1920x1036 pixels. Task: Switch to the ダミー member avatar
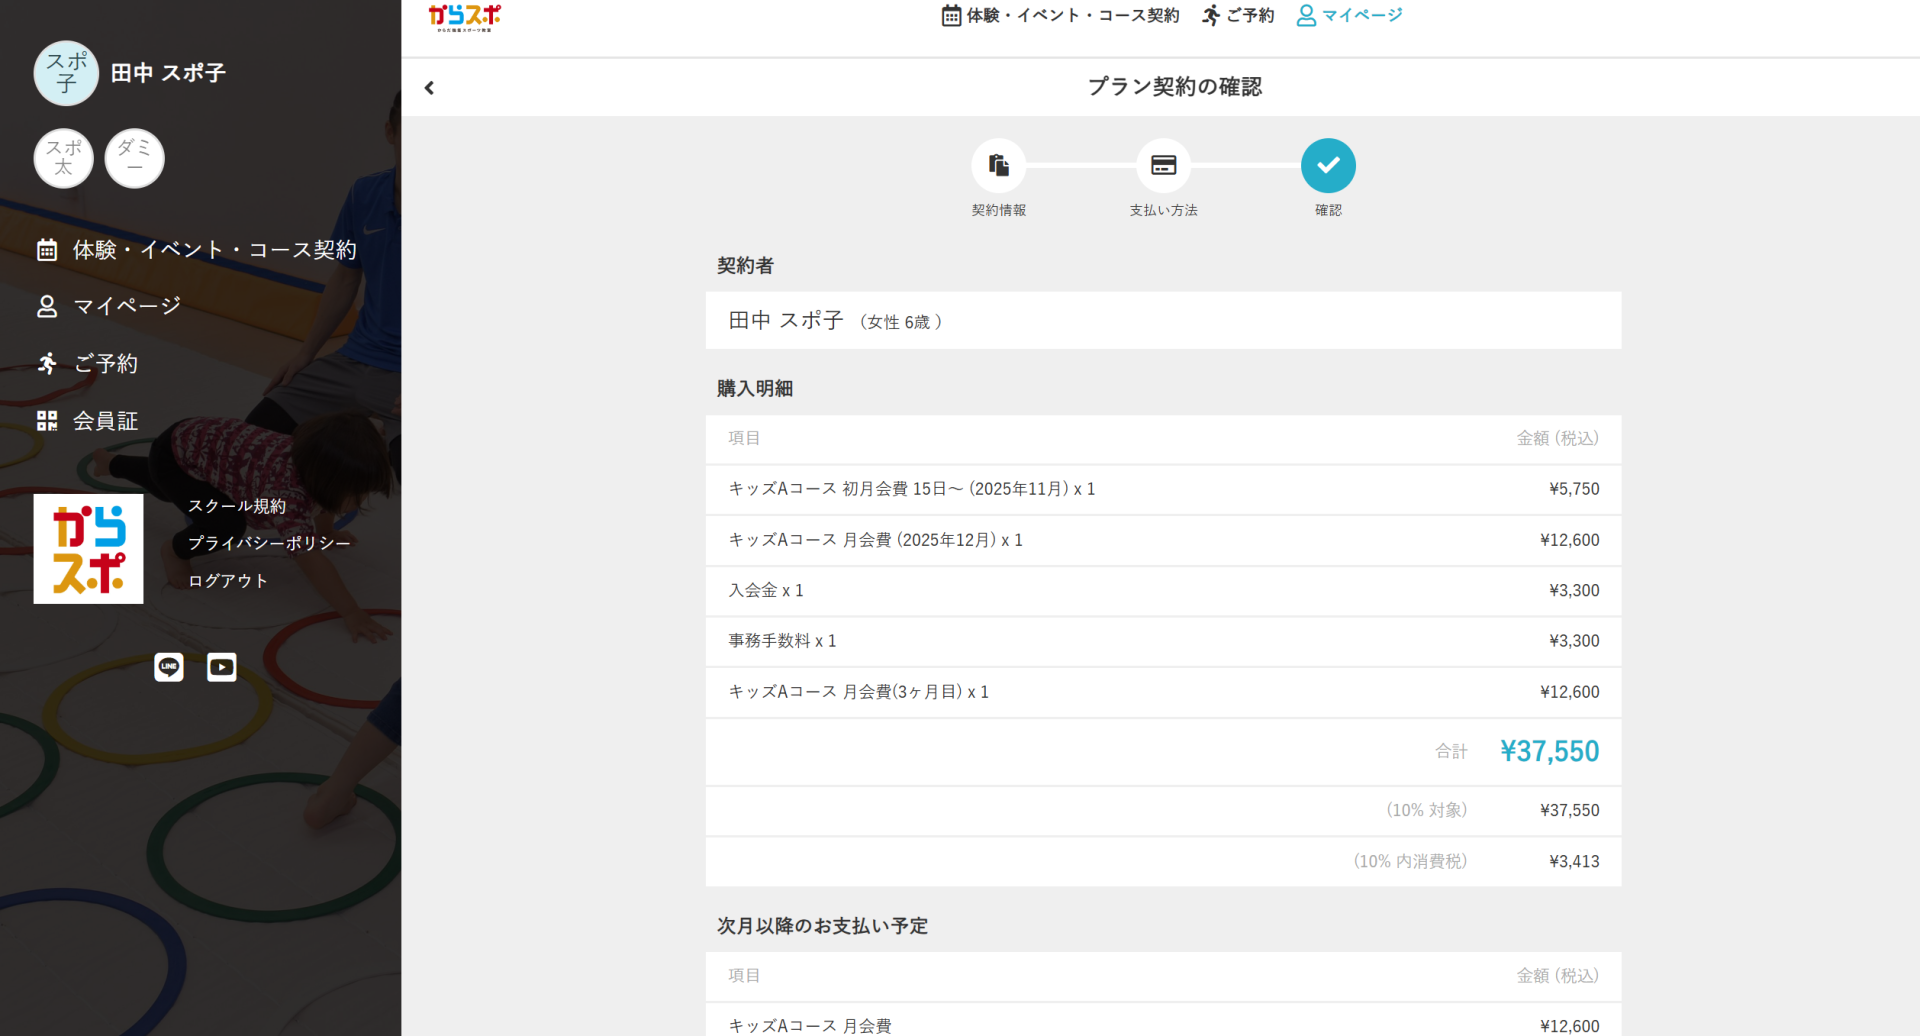point(134,158)
